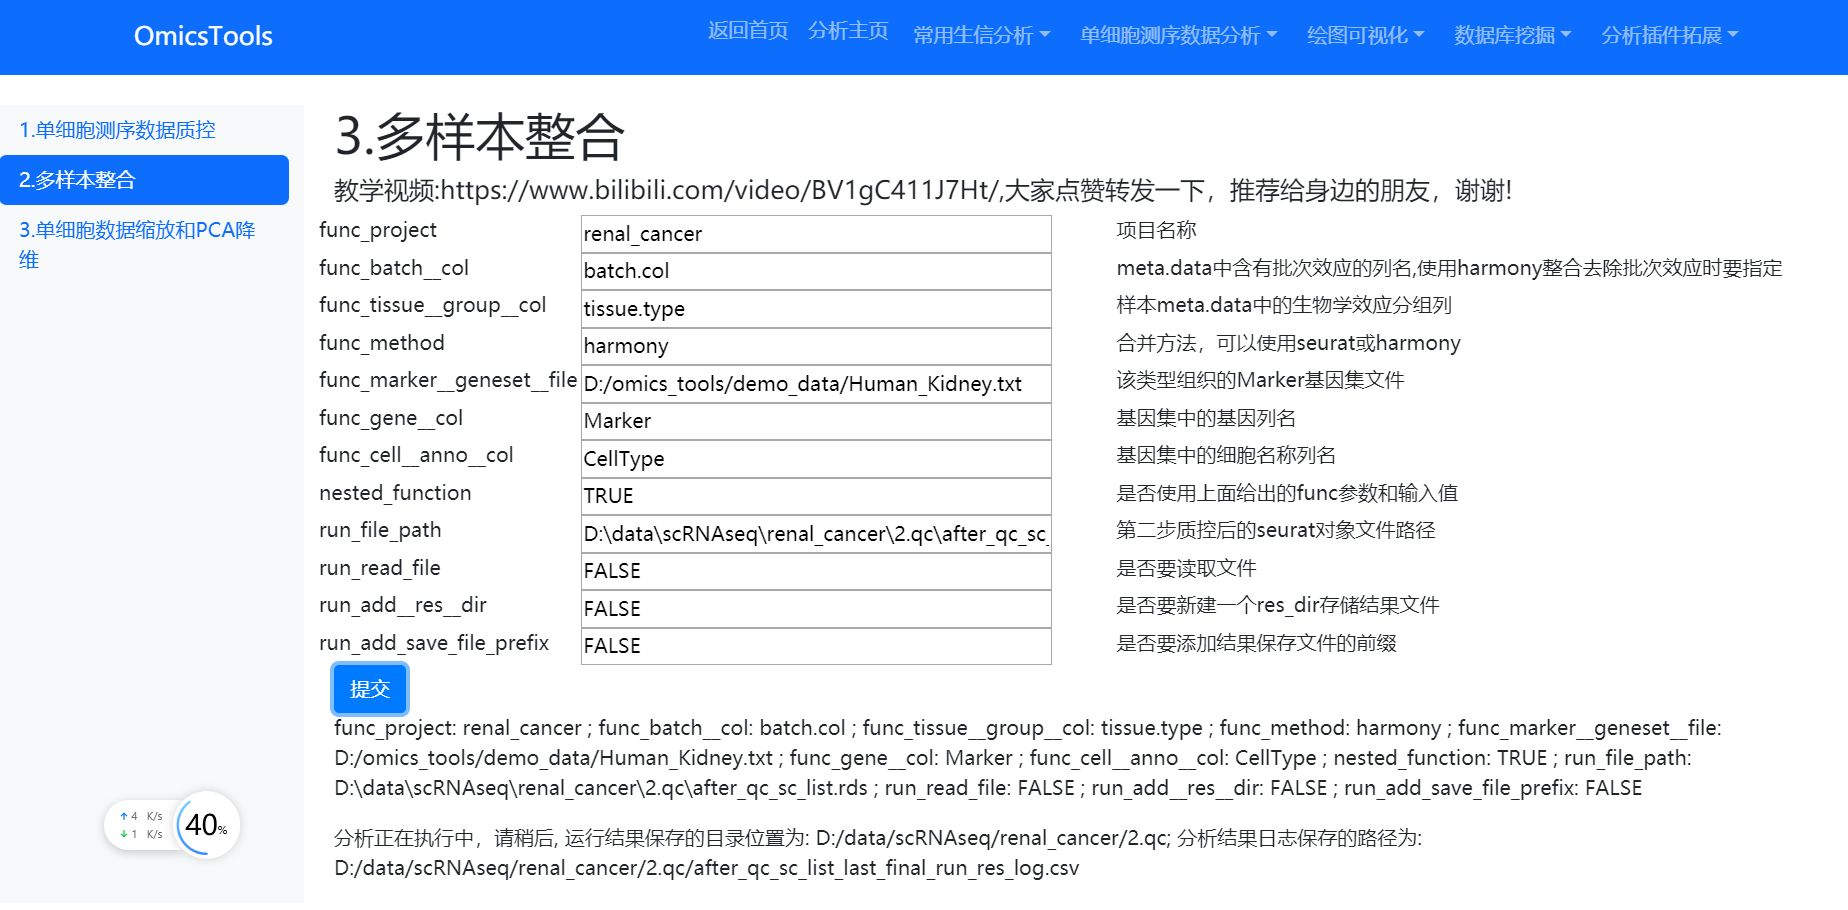Focus the func_batch__col input with batch.col
The image size is (1848, 910).
point(816,271)
